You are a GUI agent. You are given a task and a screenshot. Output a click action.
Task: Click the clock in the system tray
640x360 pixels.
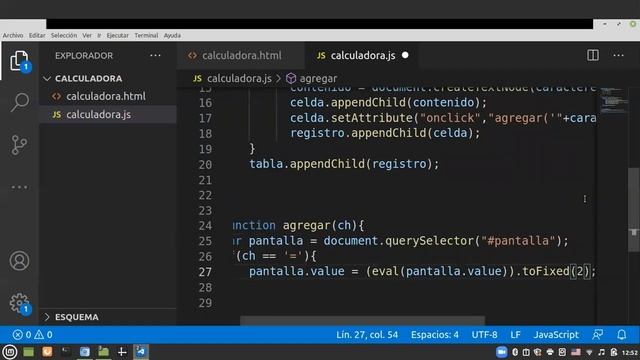click(629, 352)
